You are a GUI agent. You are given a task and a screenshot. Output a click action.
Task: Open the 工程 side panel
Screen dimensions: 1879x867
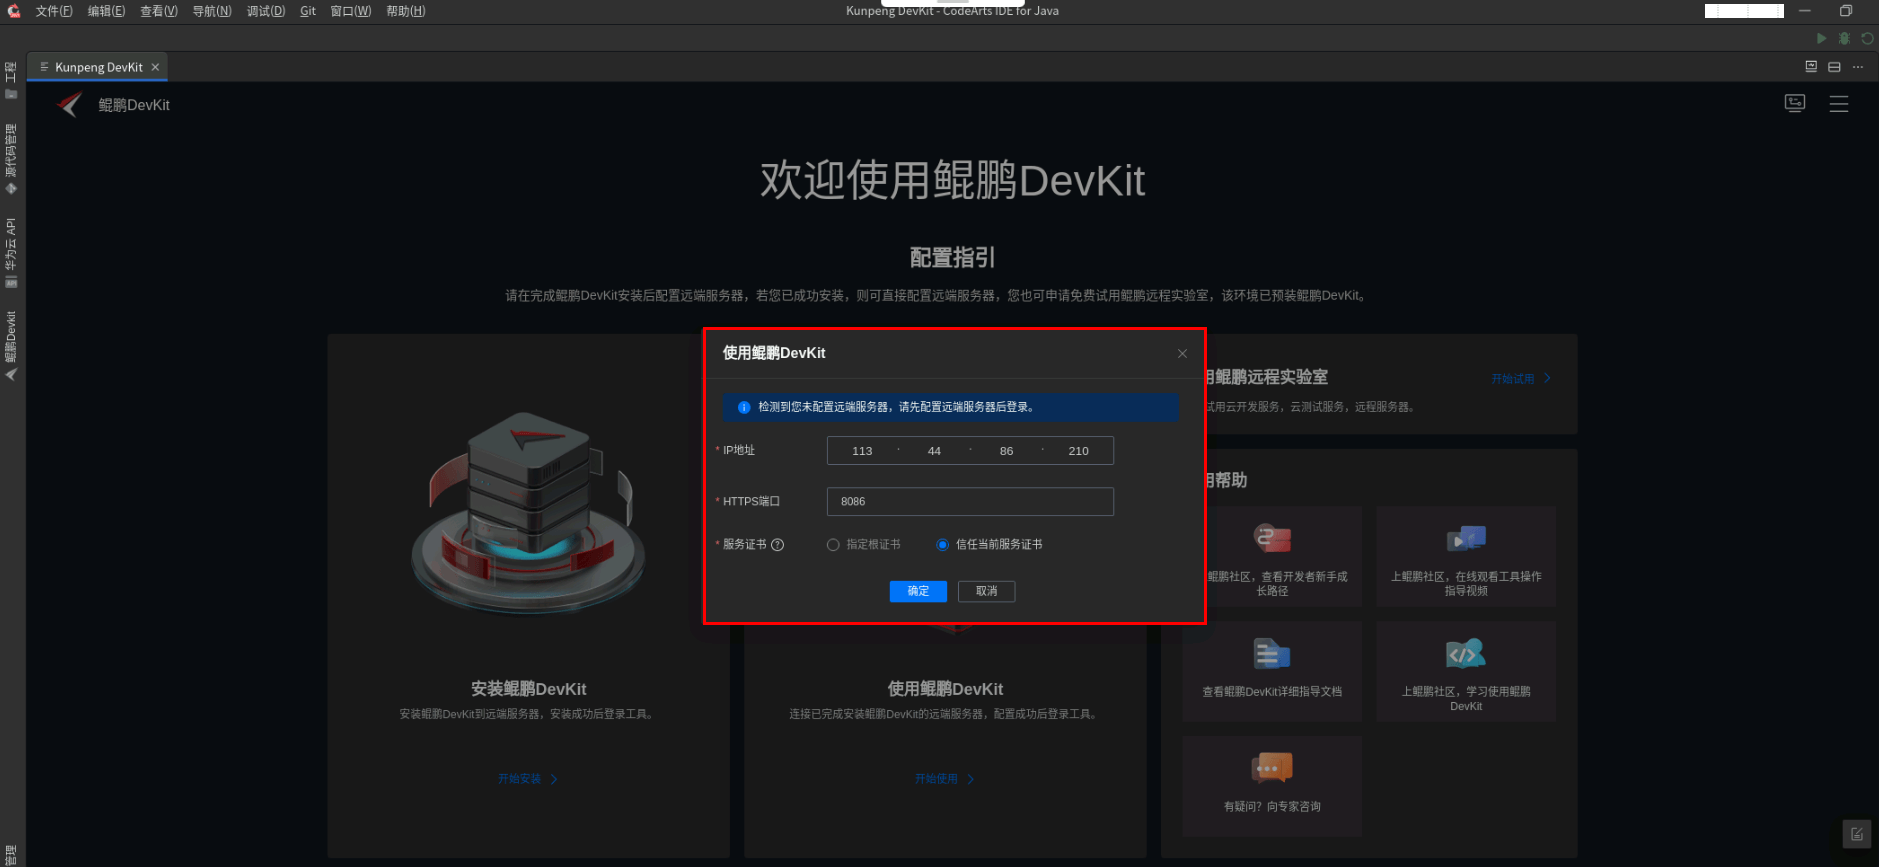tap(11, 80)
